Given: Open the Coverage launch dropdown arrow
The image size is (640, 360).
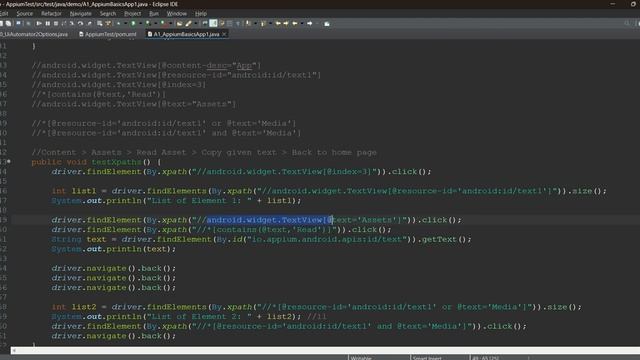Looking at the screenshot, I should (x=156, y=23).
